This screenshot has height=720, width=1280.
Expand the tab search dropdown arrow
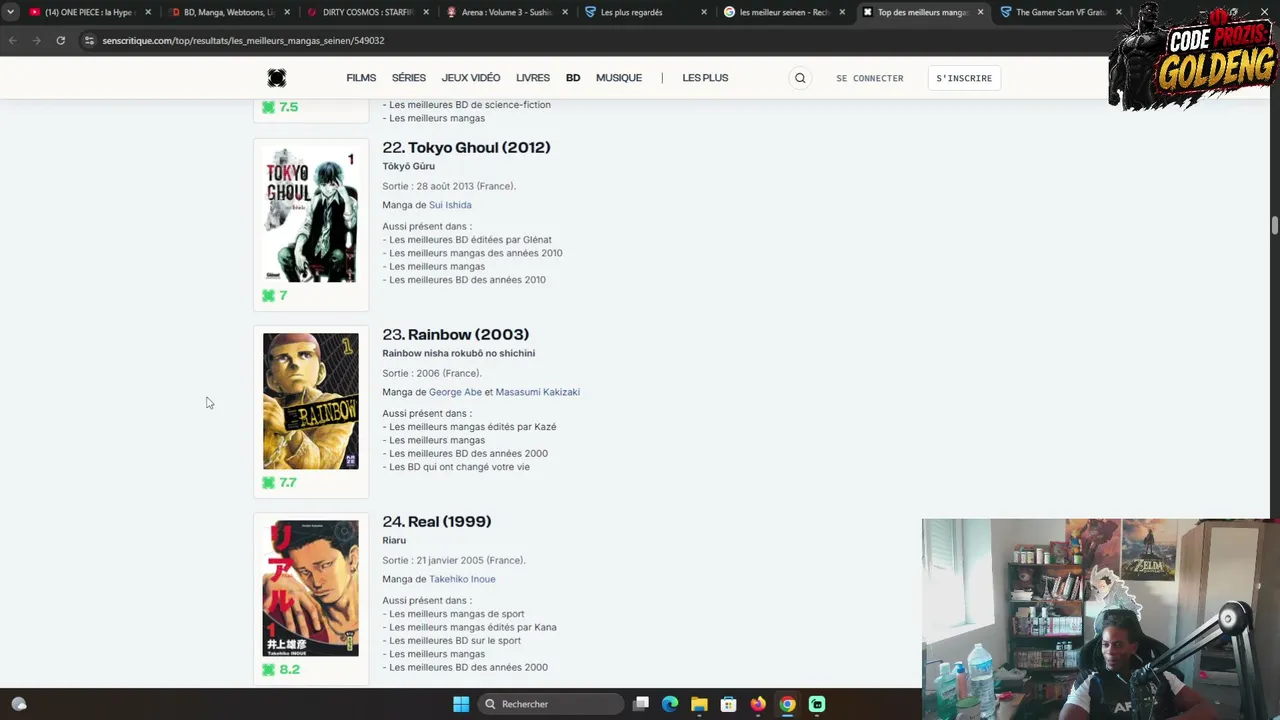(x=10, y=12)
